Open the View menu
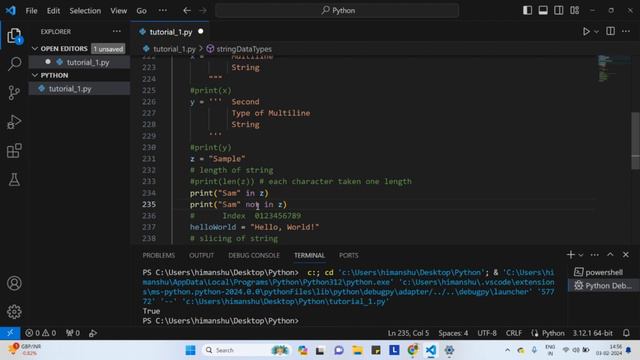 118,11
